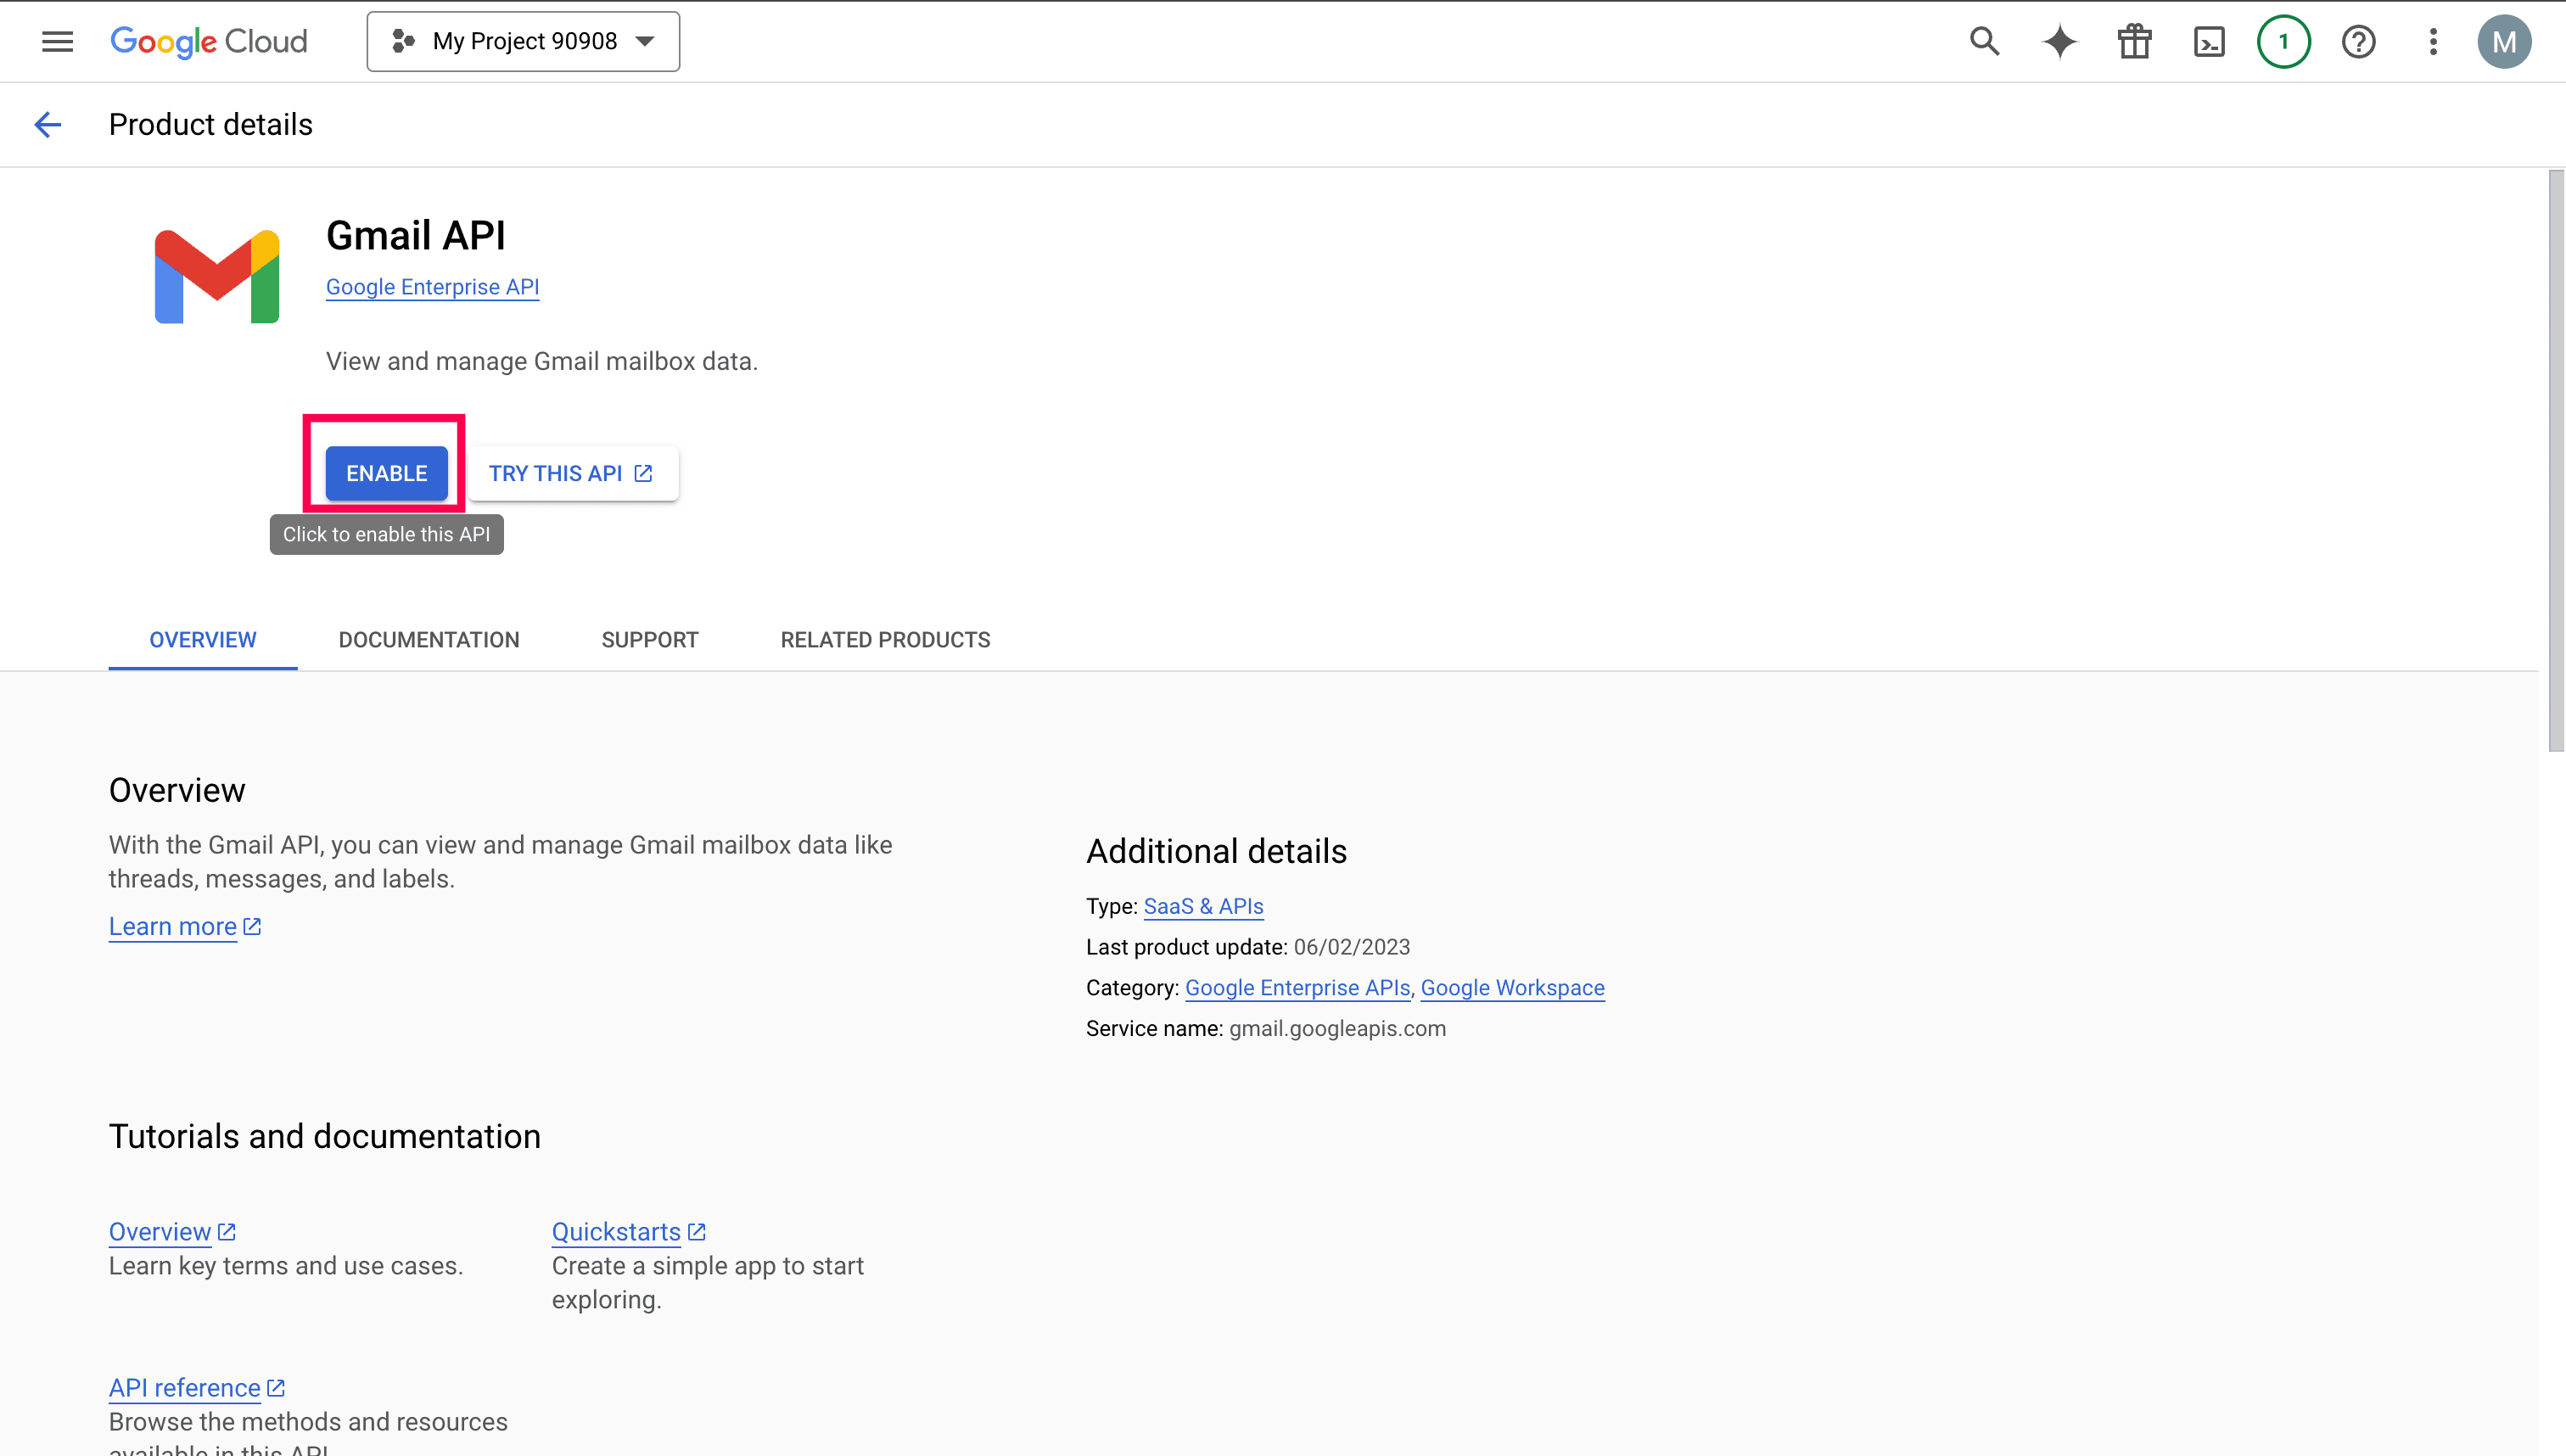Open the Gemini sparkle assistant icon
Screen dimensions: 2566x1456
2059,41
